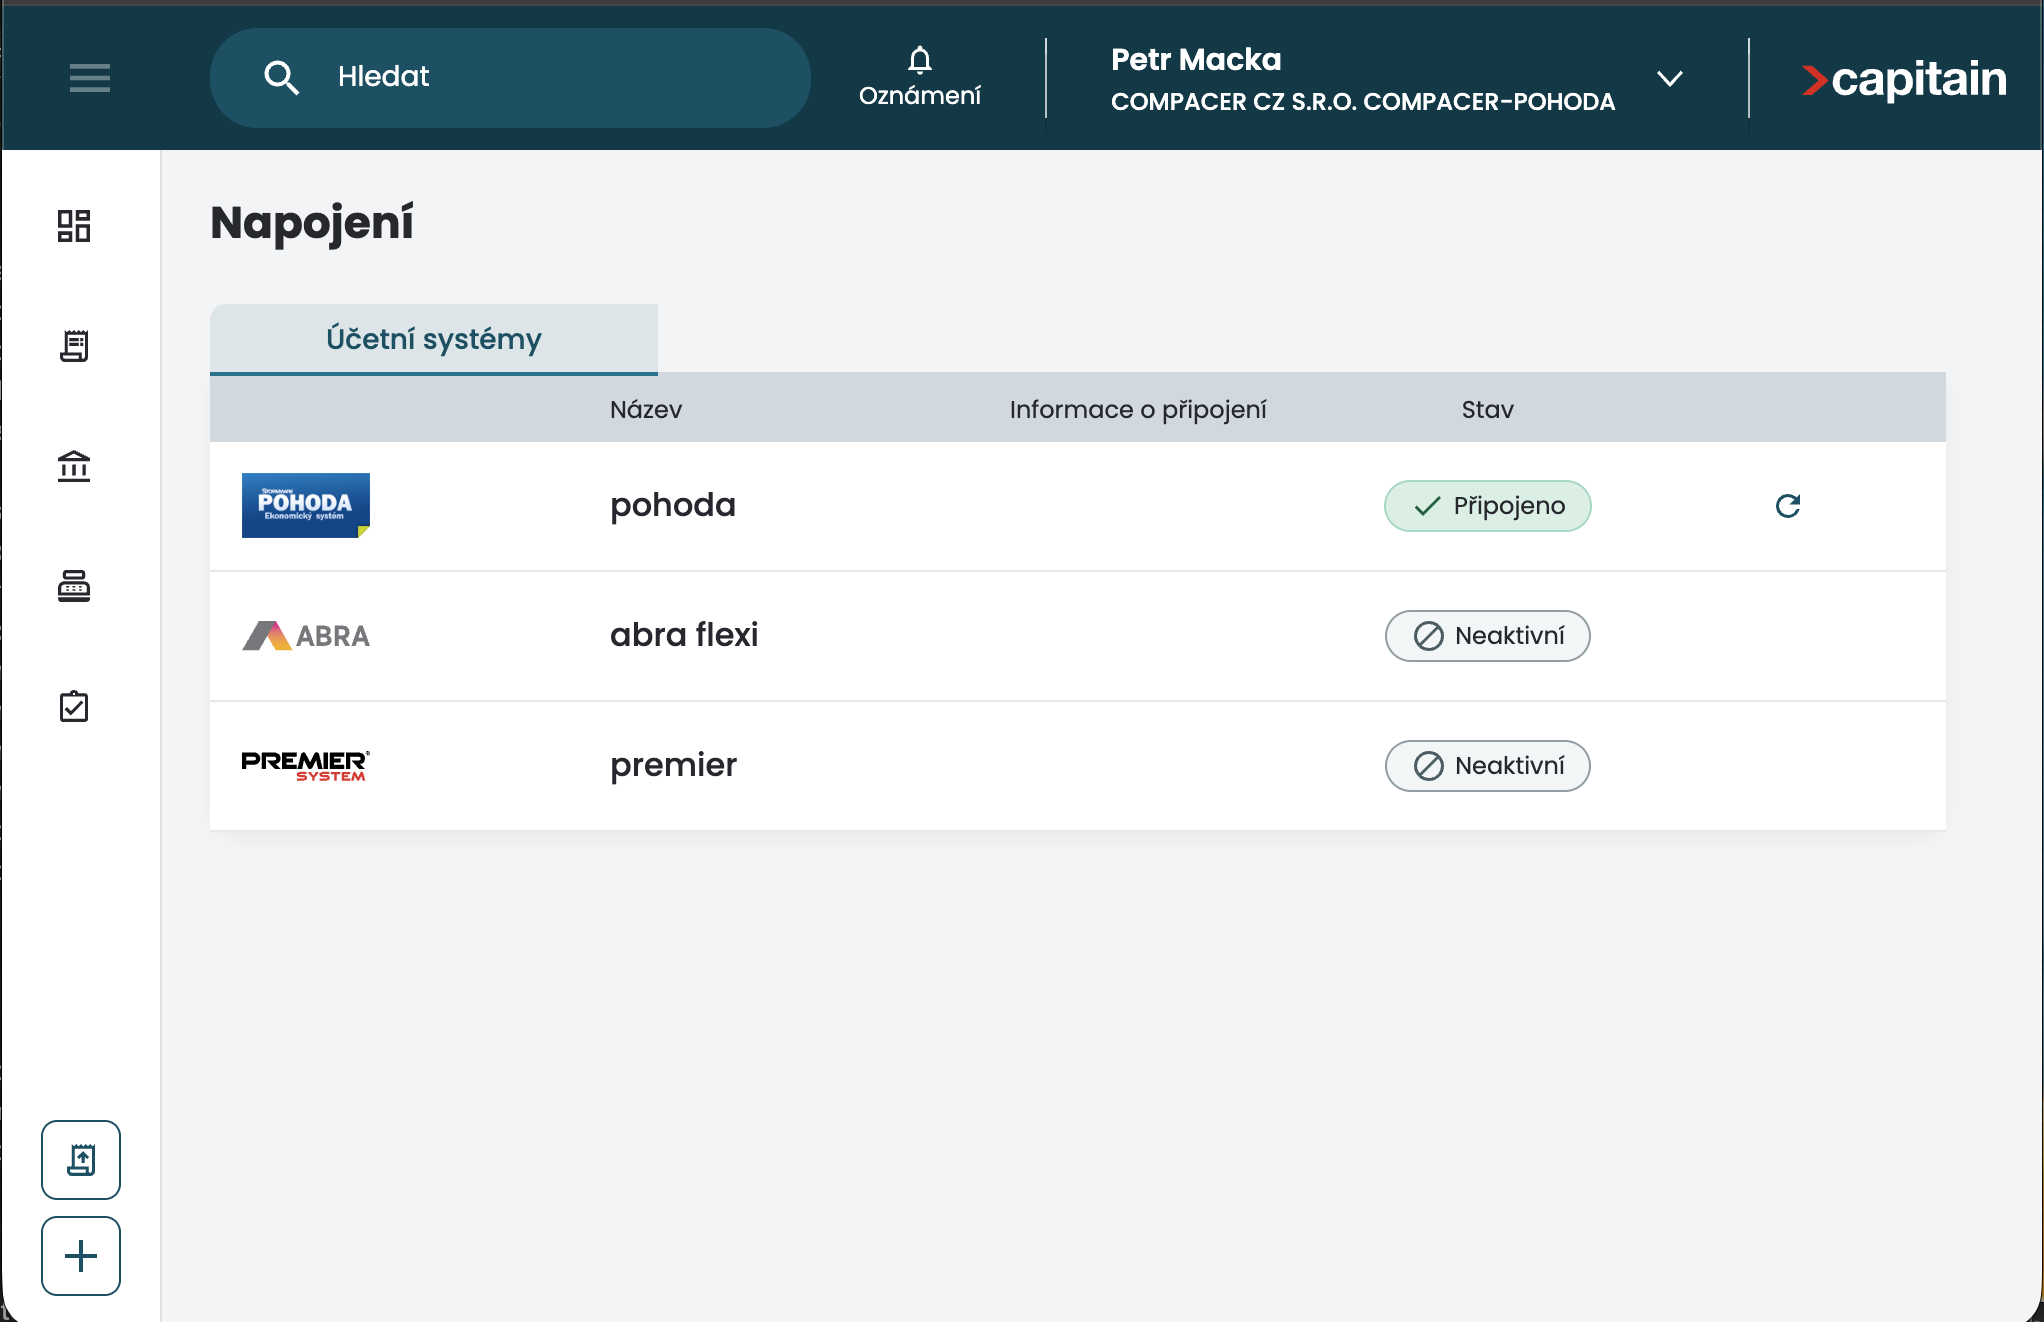Expand the Petr Macka account dropdown
Screen dimensions: 2044x1322
tap(1669, 78)
